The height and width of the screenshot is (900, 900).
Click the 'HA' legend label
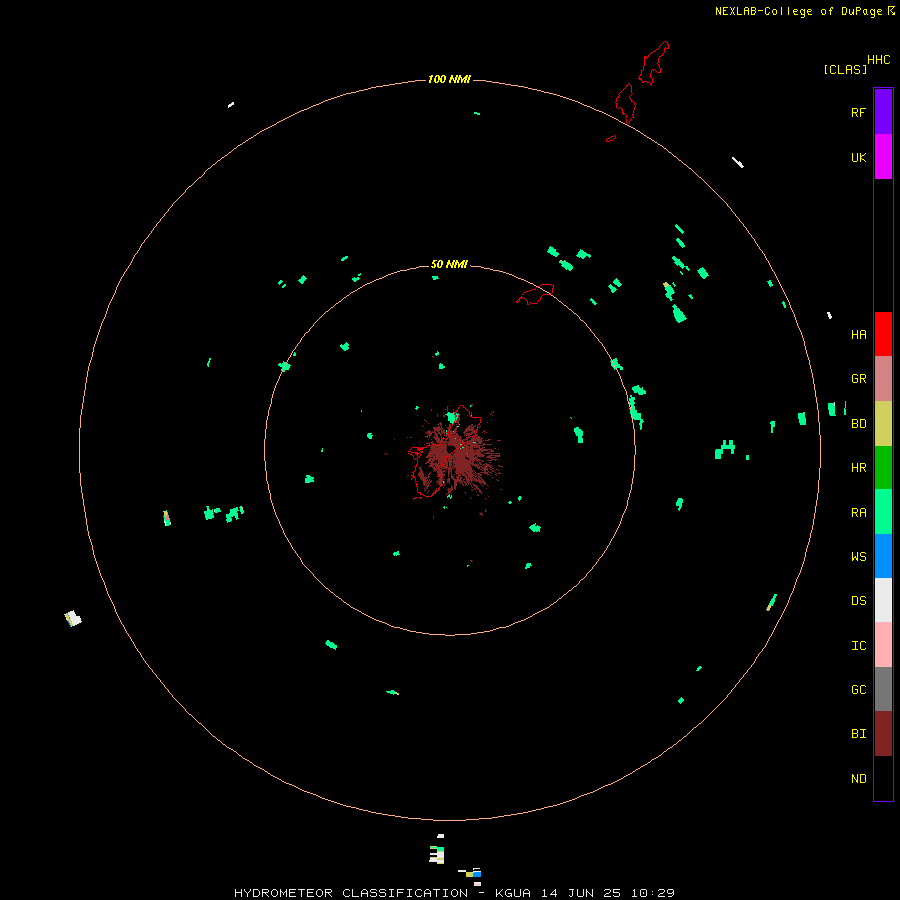pyautogui.click(x=858, y=335)
